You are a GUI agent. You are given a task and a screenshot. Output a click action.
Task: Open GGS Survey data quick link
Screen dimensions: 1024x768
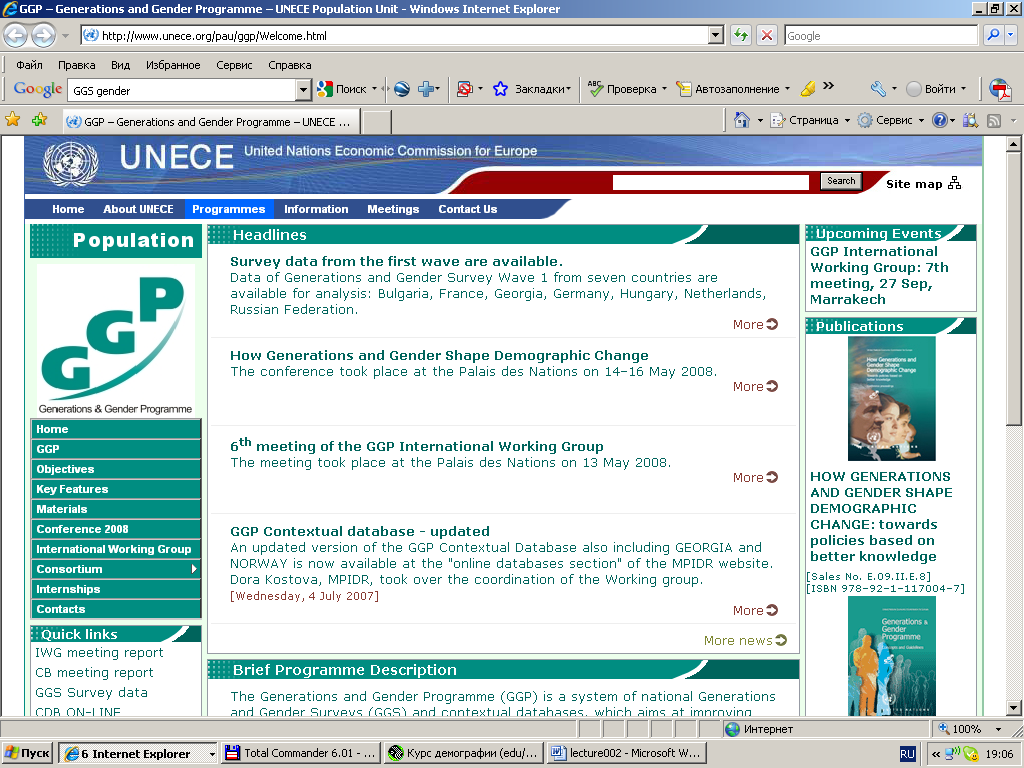[91, 692]
